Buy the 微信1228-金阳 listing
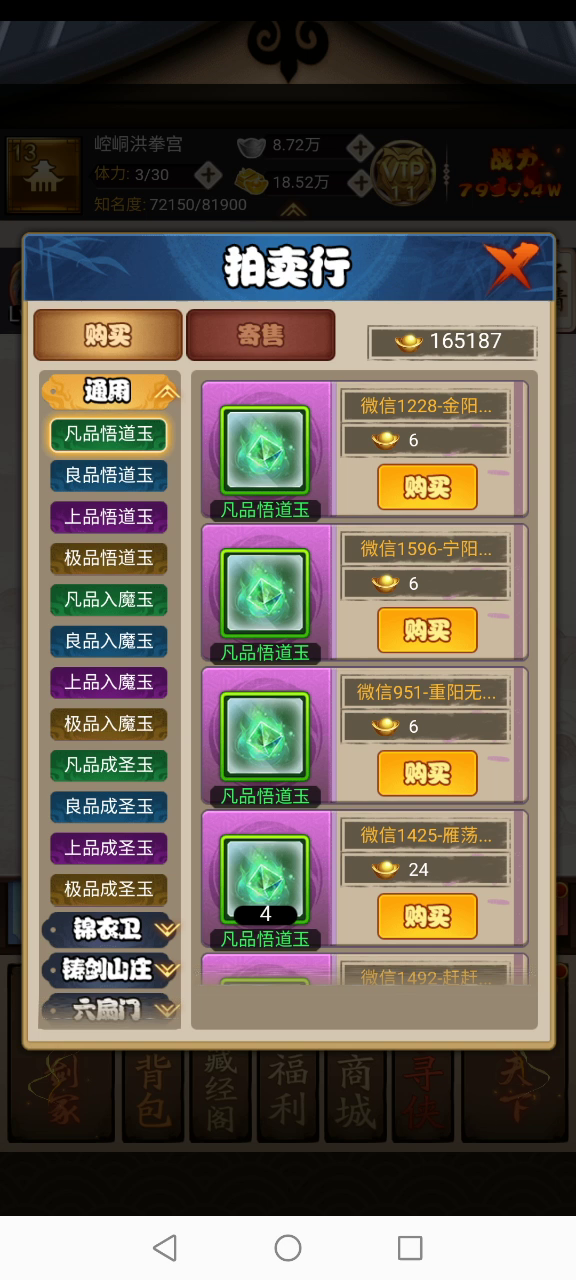 pos(427,487)
